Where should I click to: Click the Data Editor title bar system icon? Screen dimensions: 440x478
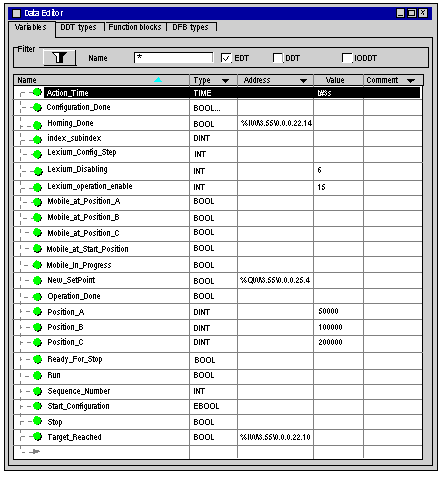[16, 13]
